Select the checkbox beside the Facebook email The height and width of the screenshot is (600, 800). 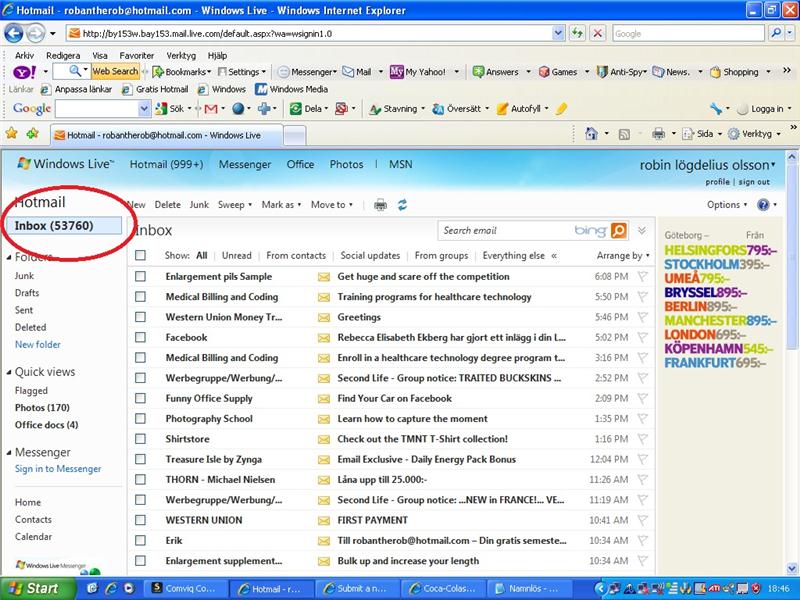[141, 337]
